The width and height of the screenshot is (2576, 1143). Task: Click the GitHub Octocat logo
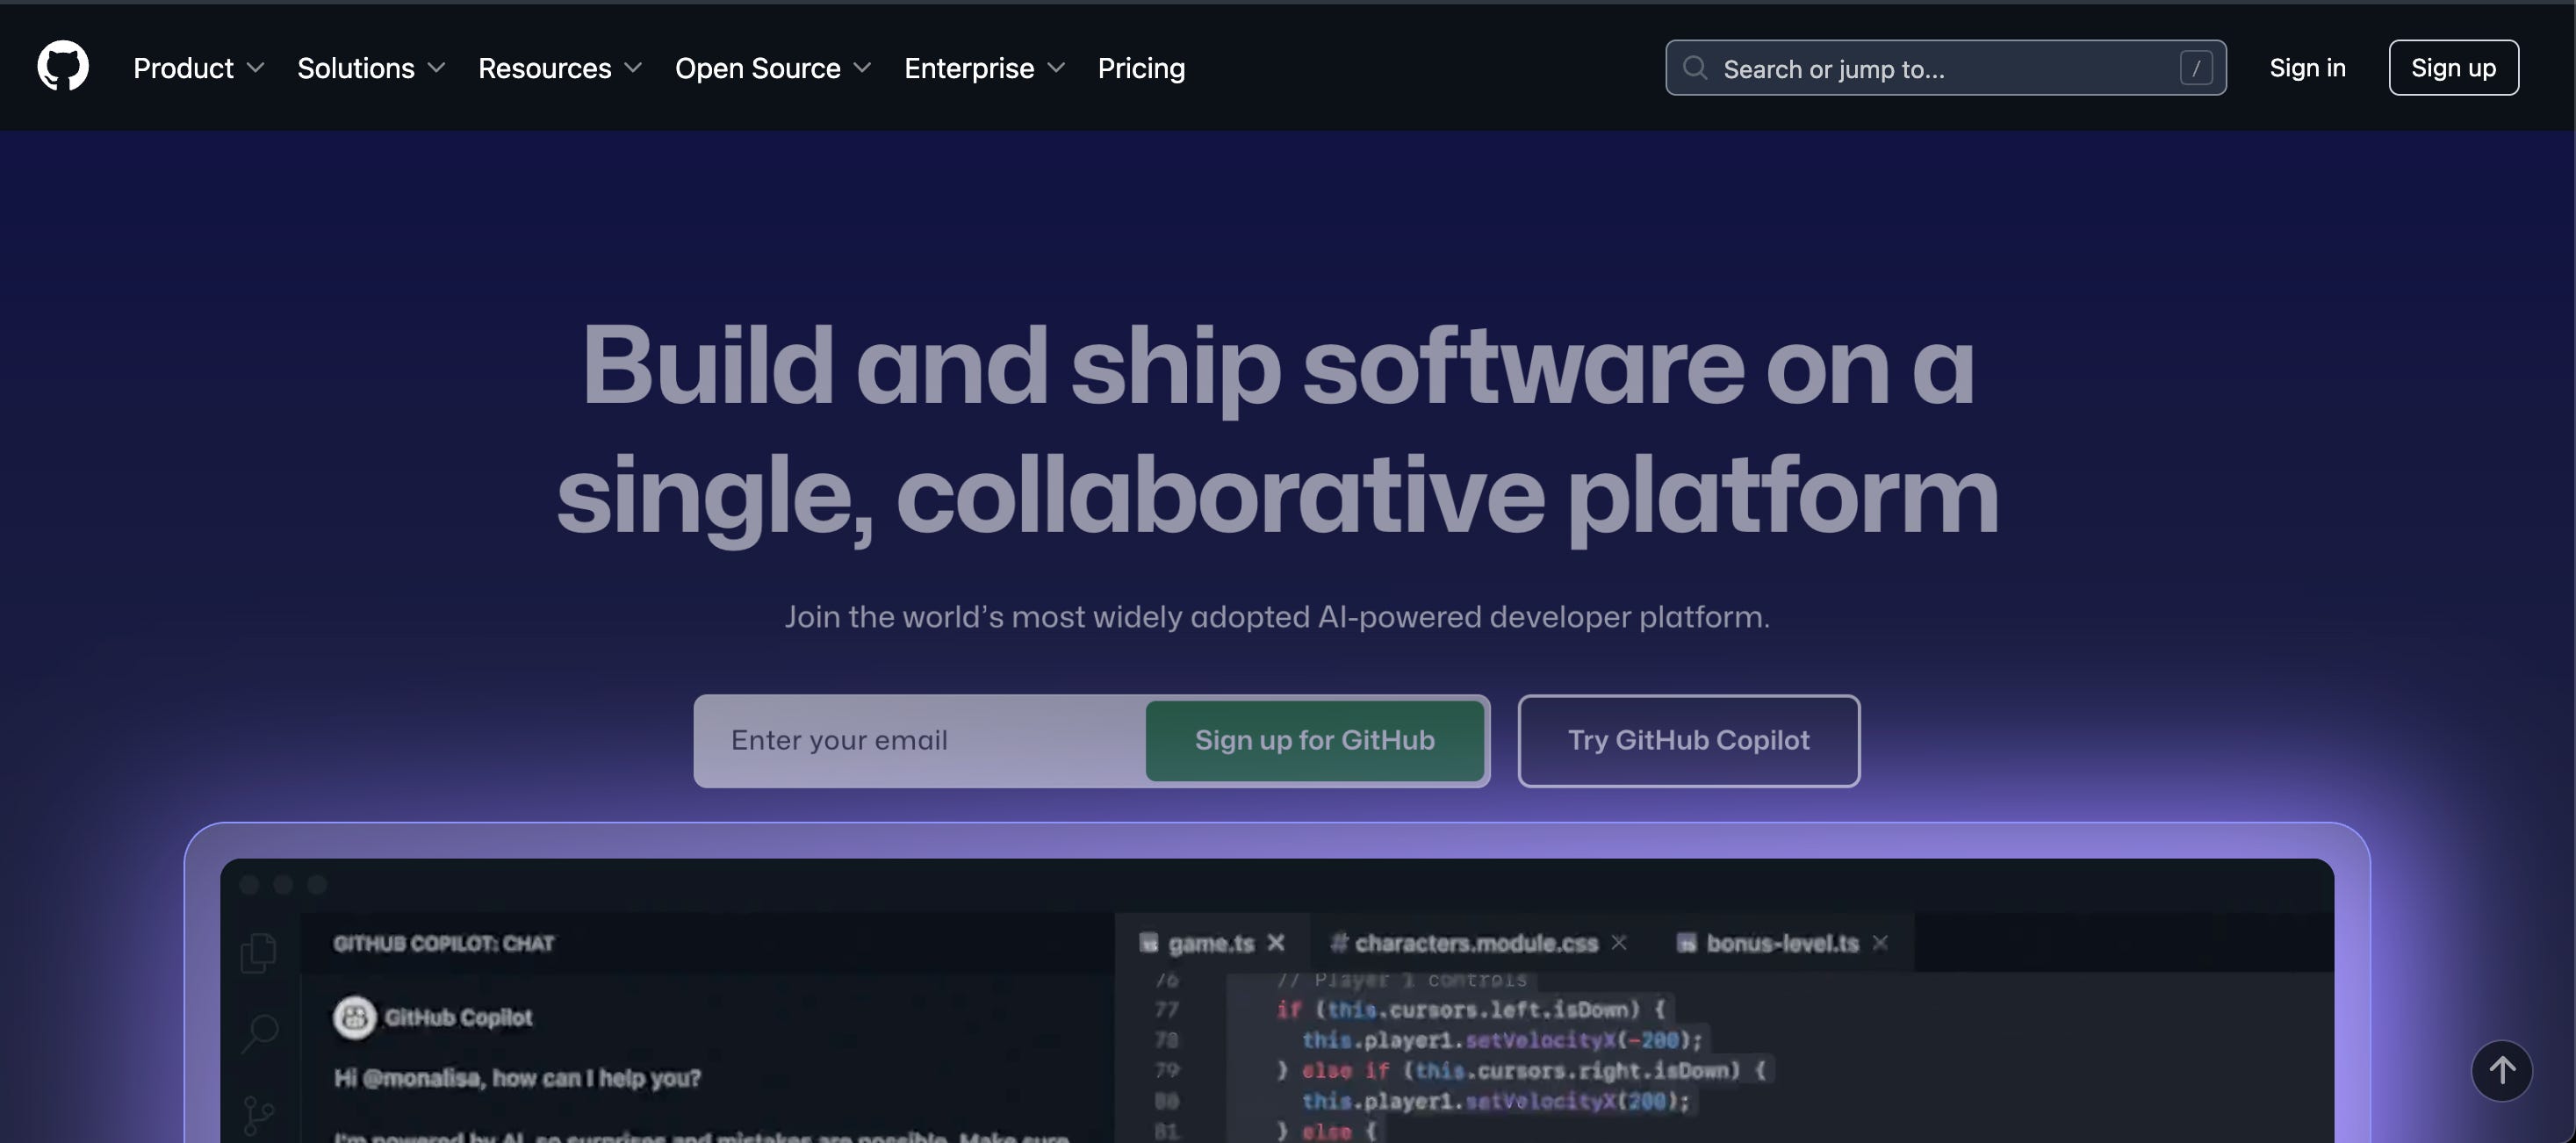click(x=62, y=67)
